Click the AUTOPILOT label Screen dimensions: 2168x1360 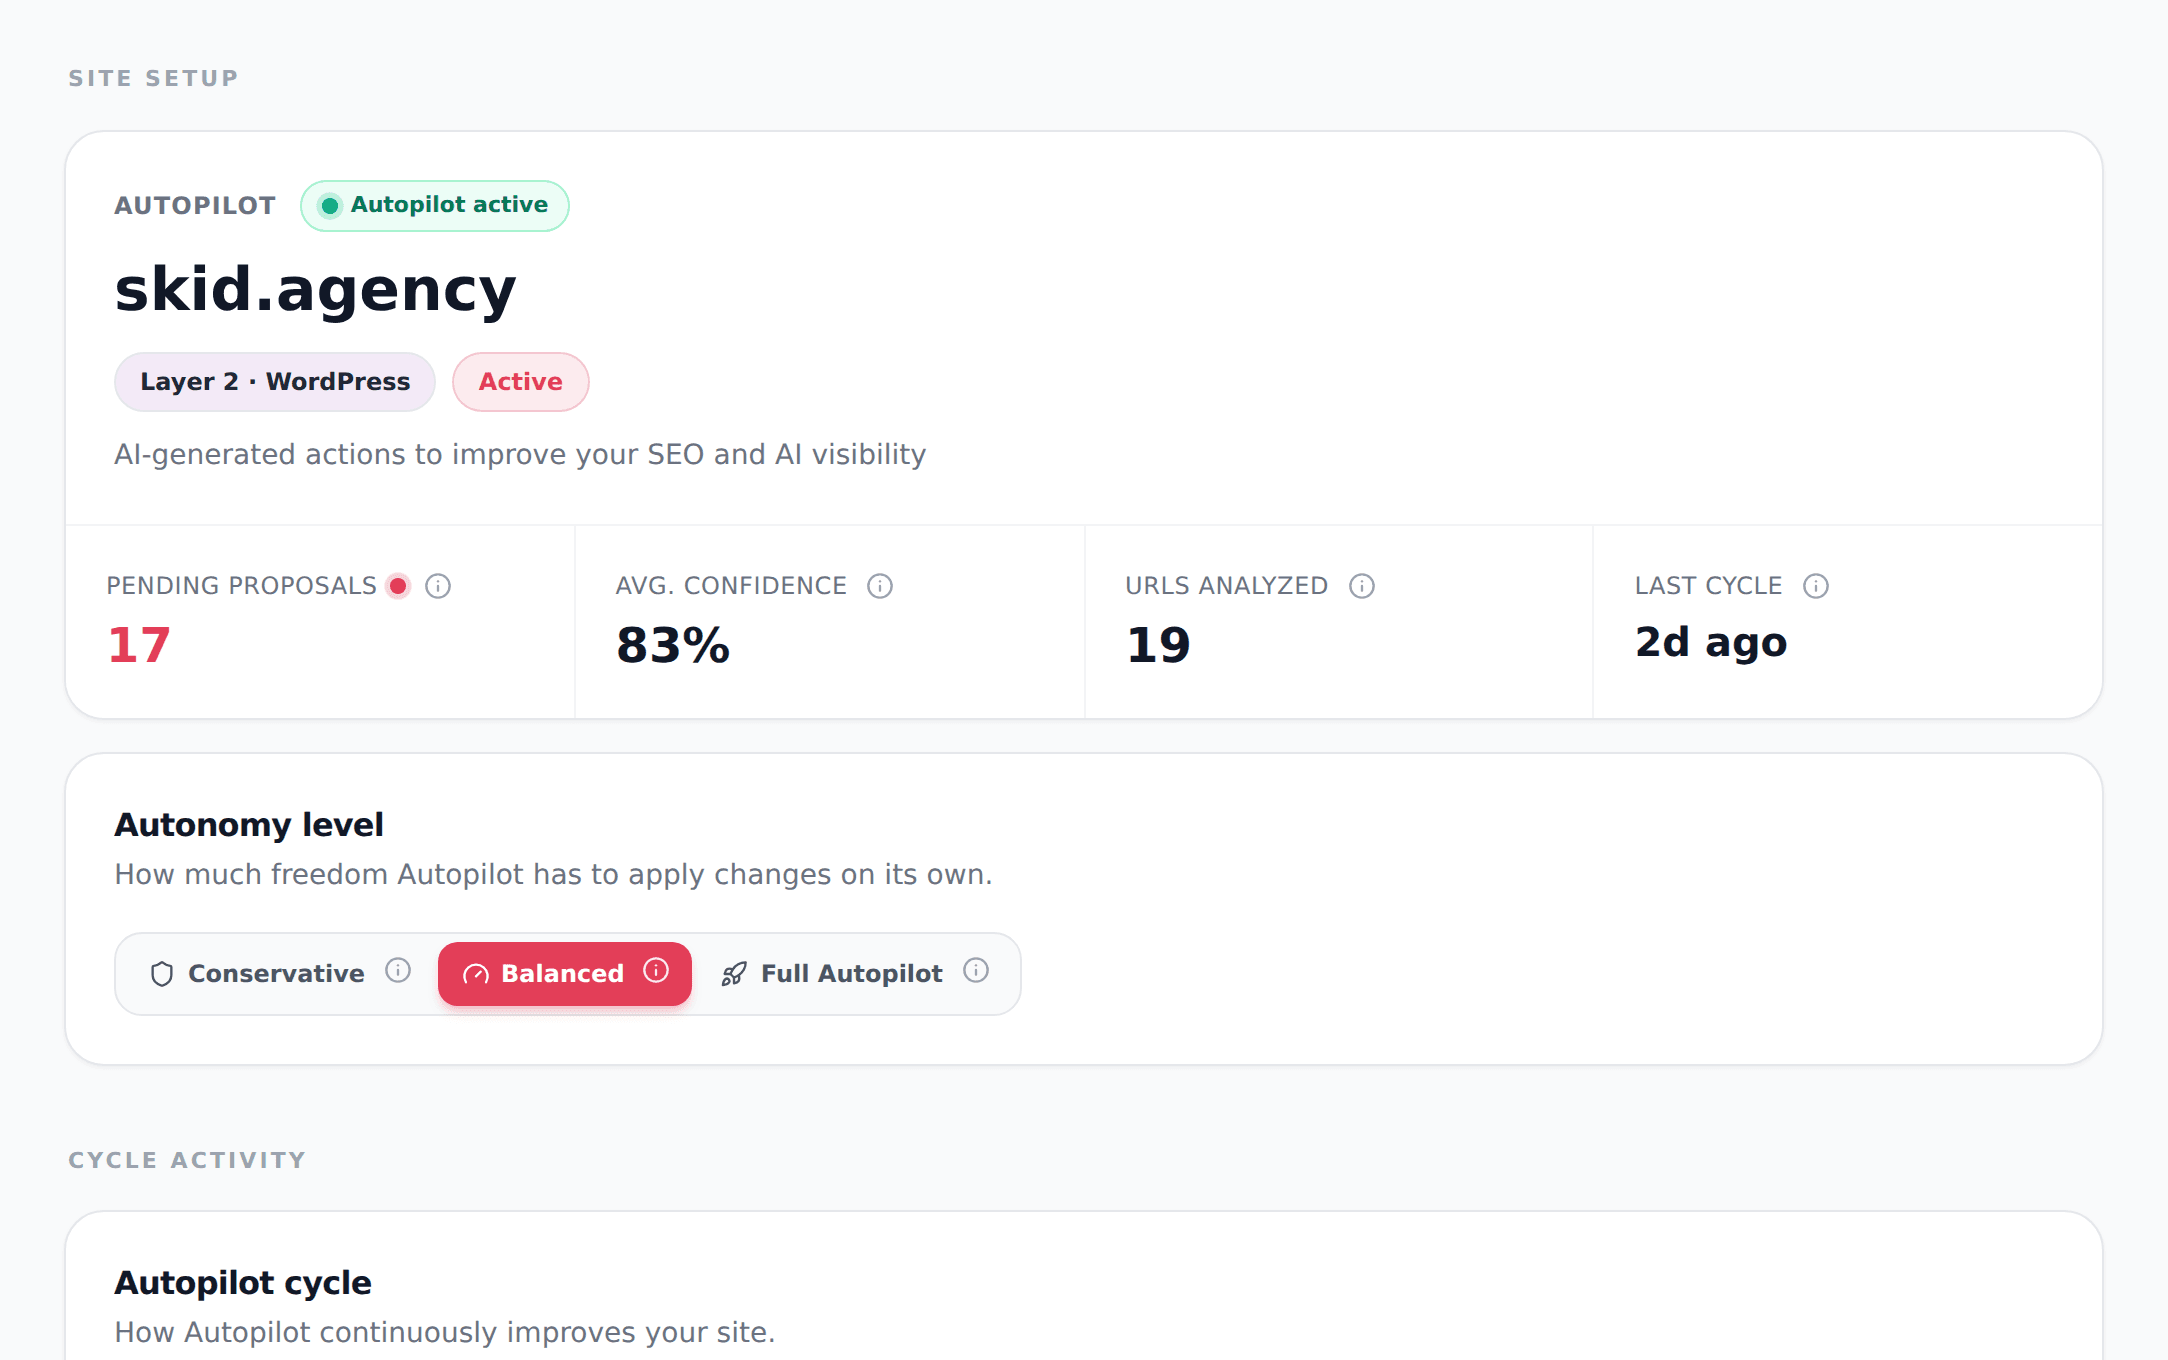coord(195,206)
